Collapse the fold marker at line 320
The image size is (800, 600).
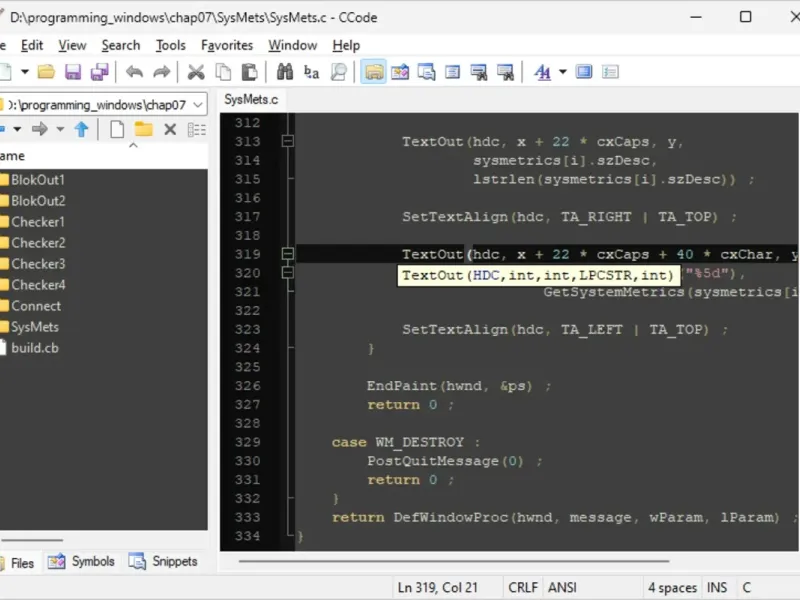(x=288, y=273)
